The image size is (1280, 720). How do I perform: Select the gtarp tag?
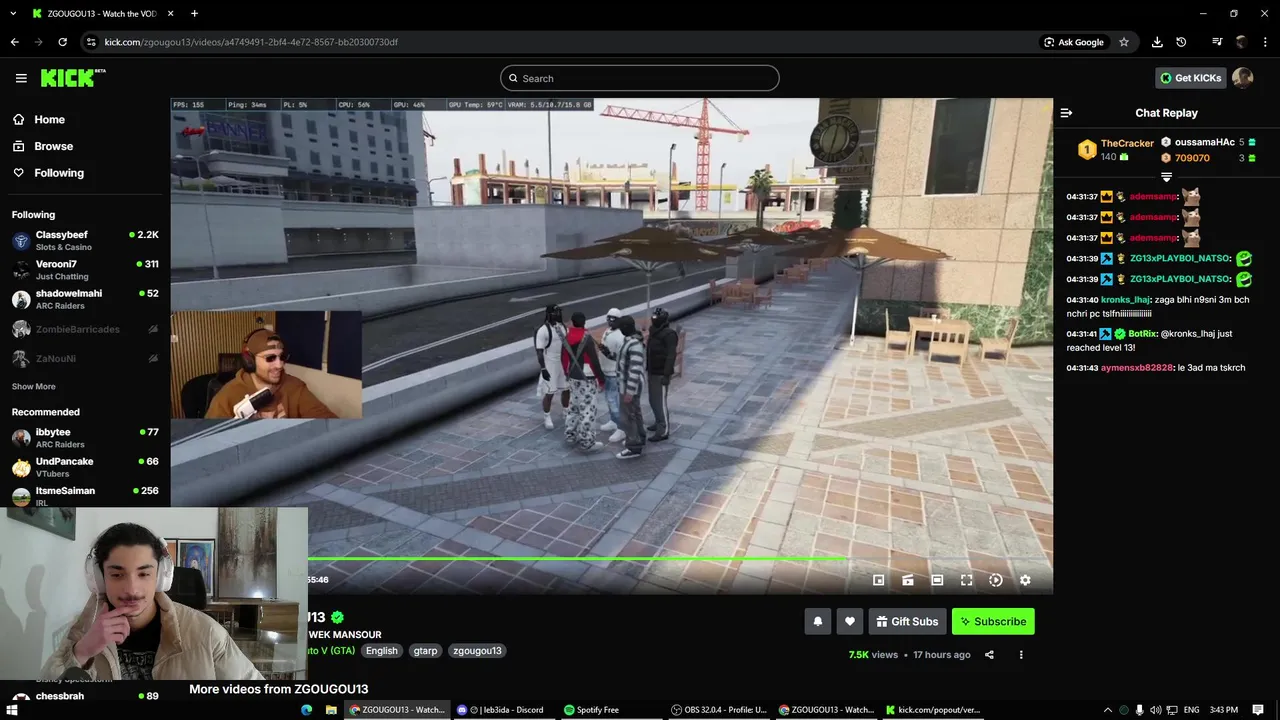pos(425,650)
